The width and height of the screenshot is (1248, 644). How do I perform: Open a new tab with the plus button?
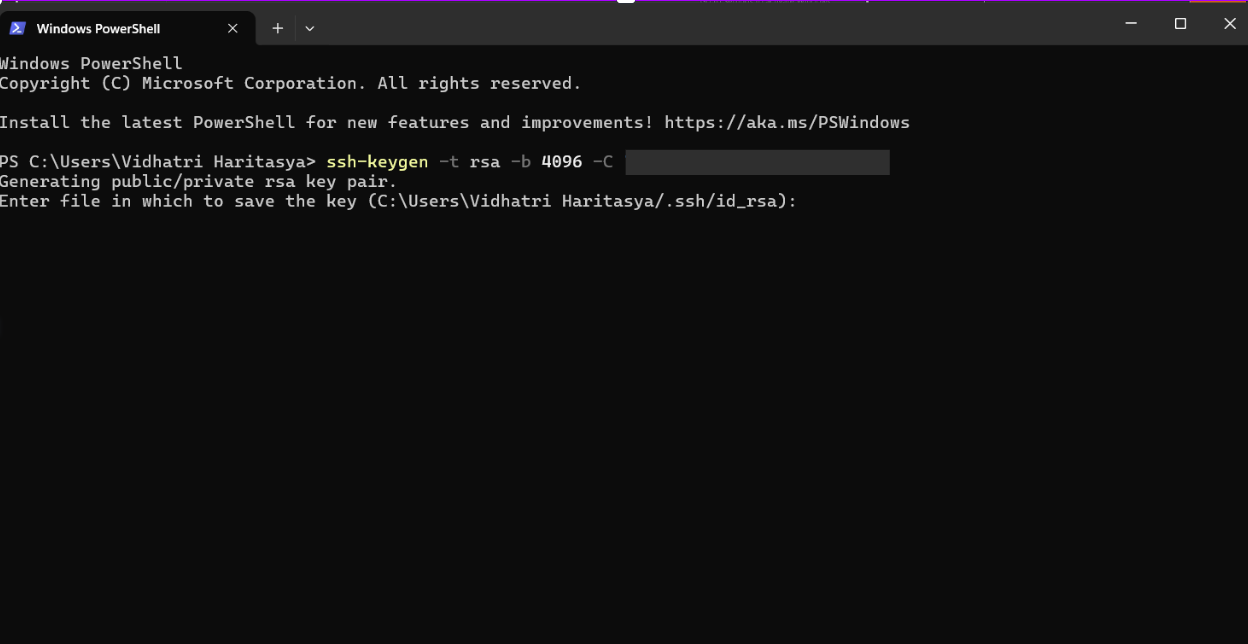pos(278,29)
